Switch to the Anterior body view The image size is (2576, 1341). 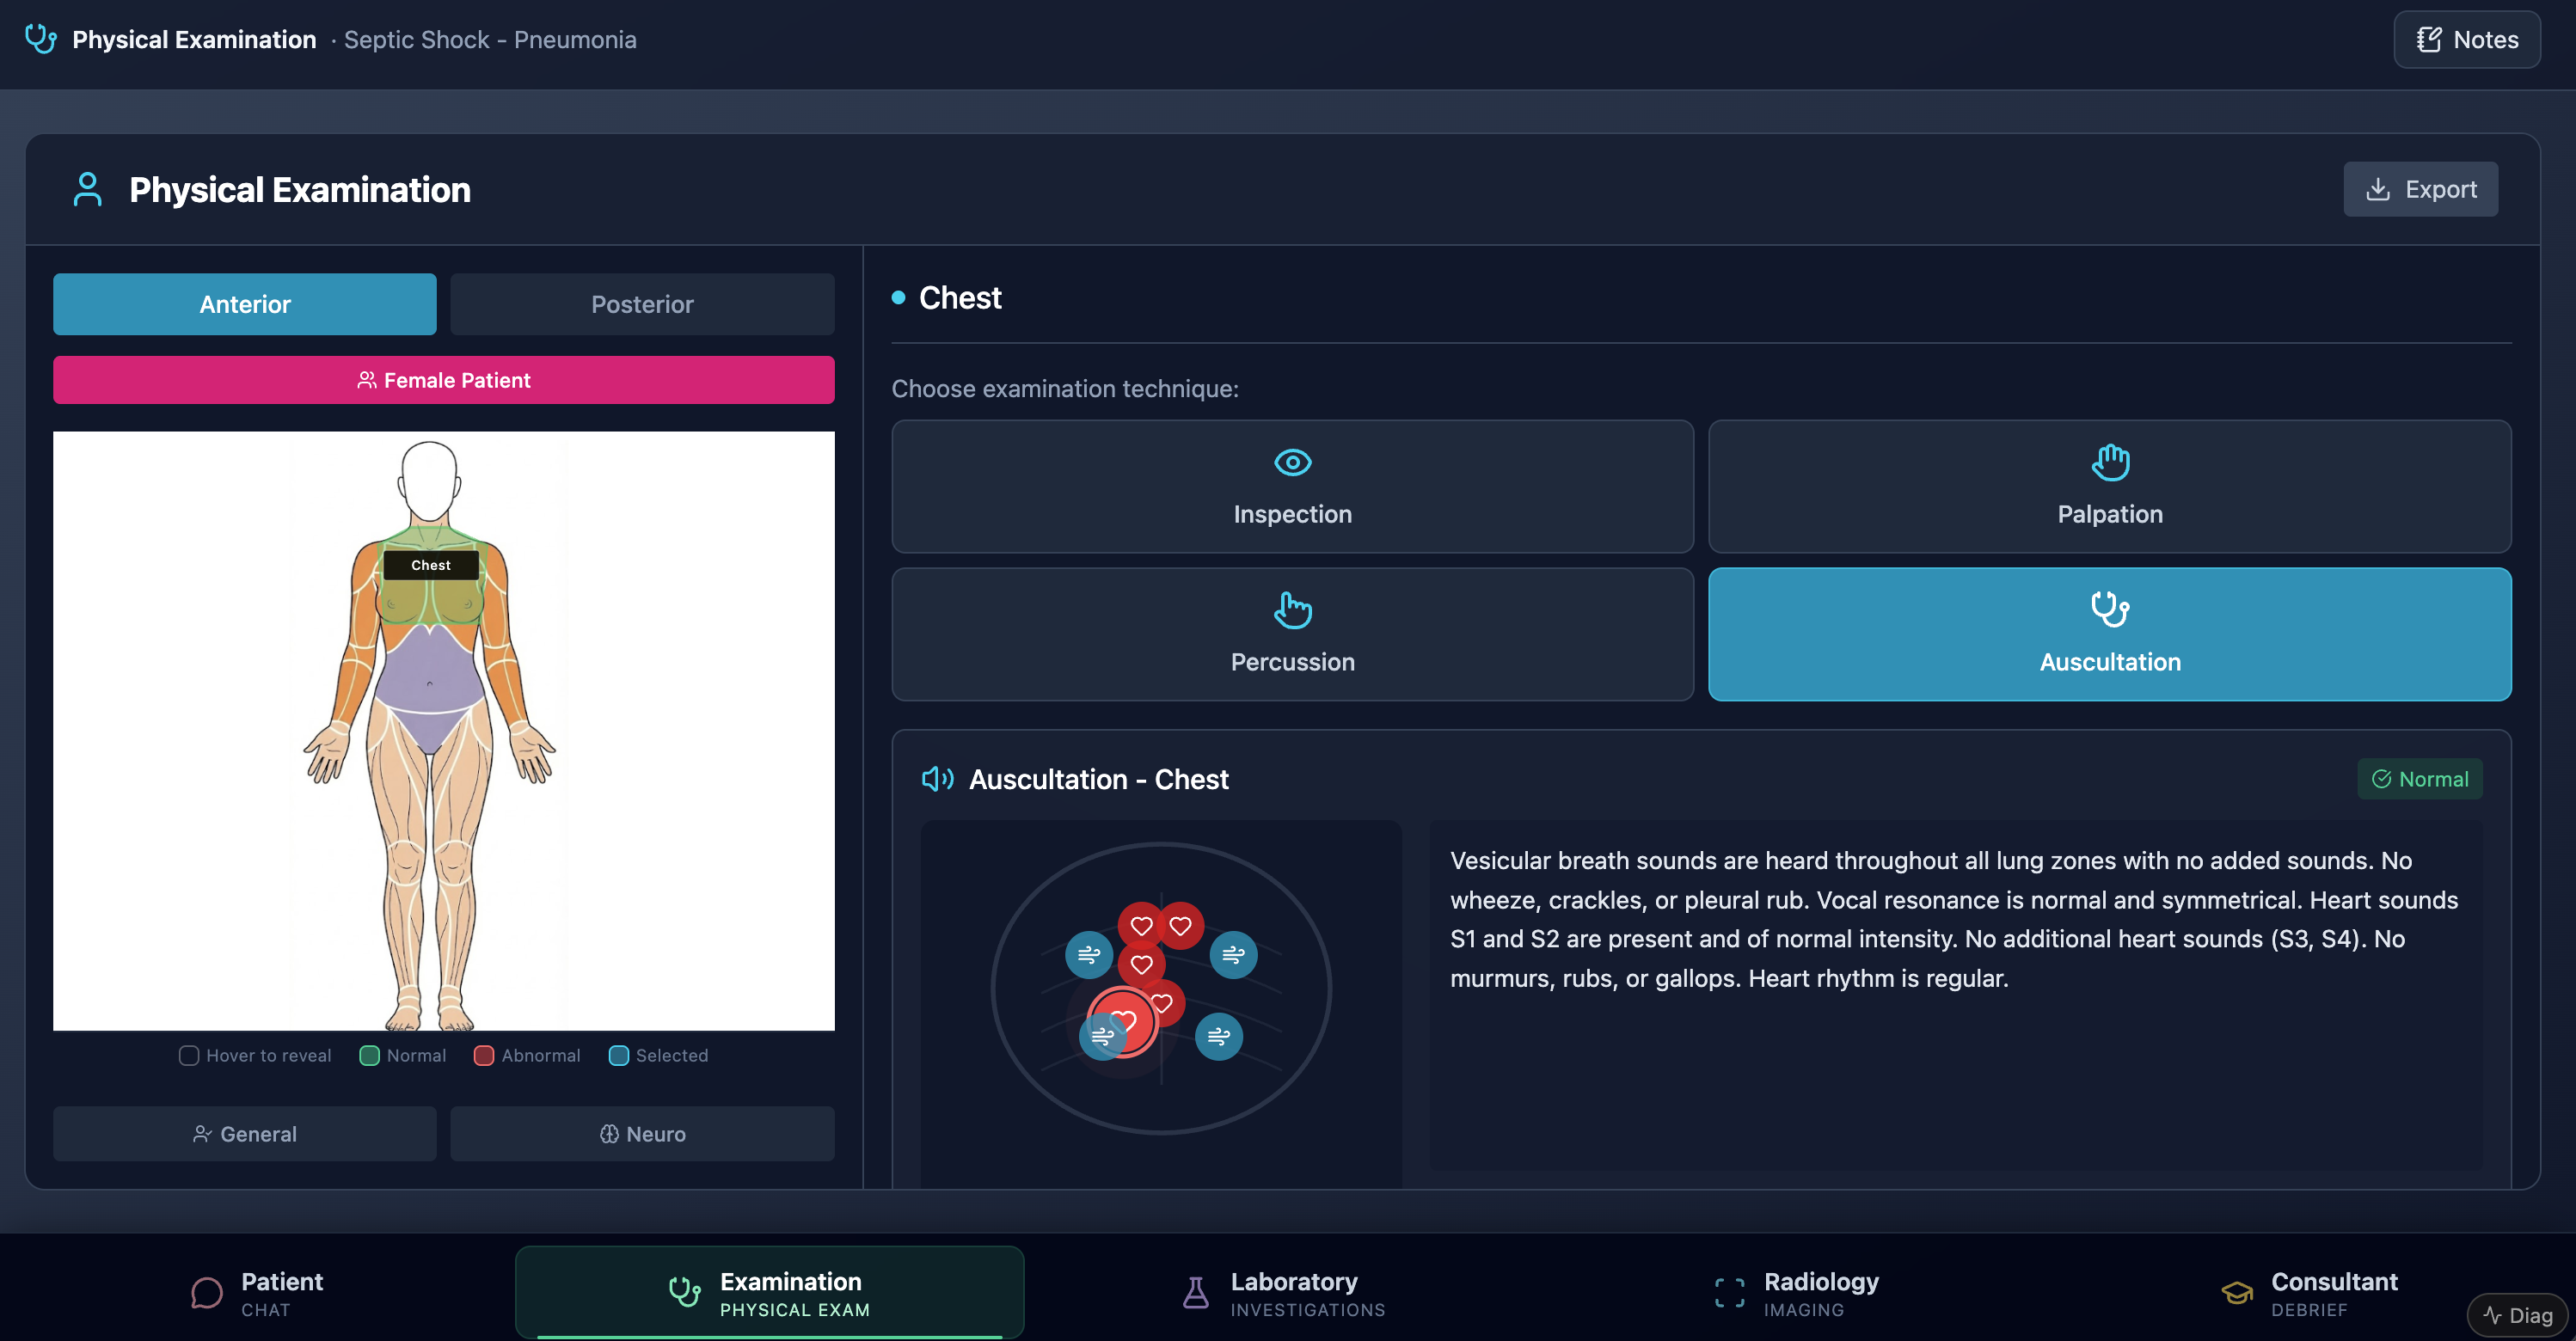click(245, 304)
